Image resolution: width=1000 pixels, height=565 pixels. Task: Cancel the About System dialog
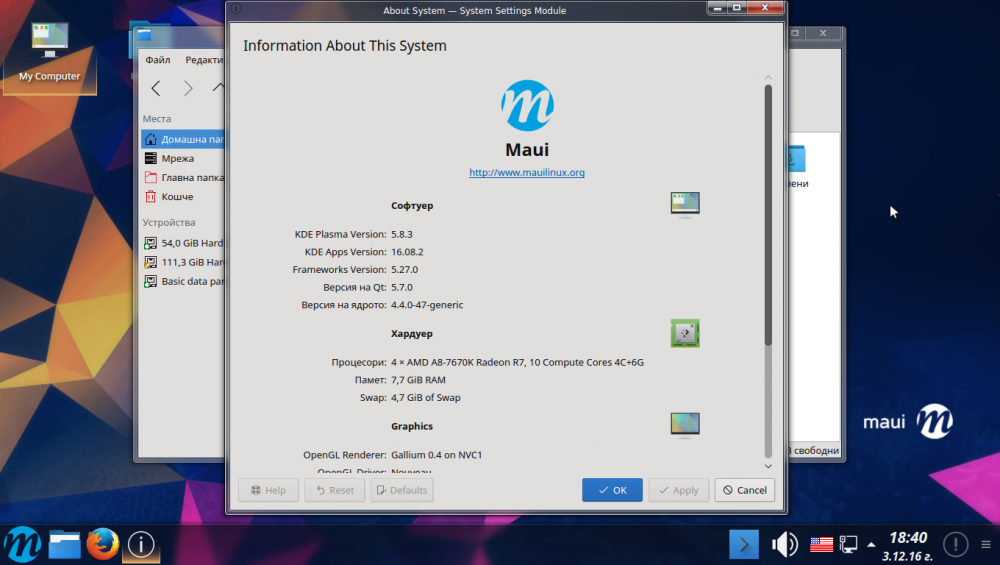coord(745,490)
